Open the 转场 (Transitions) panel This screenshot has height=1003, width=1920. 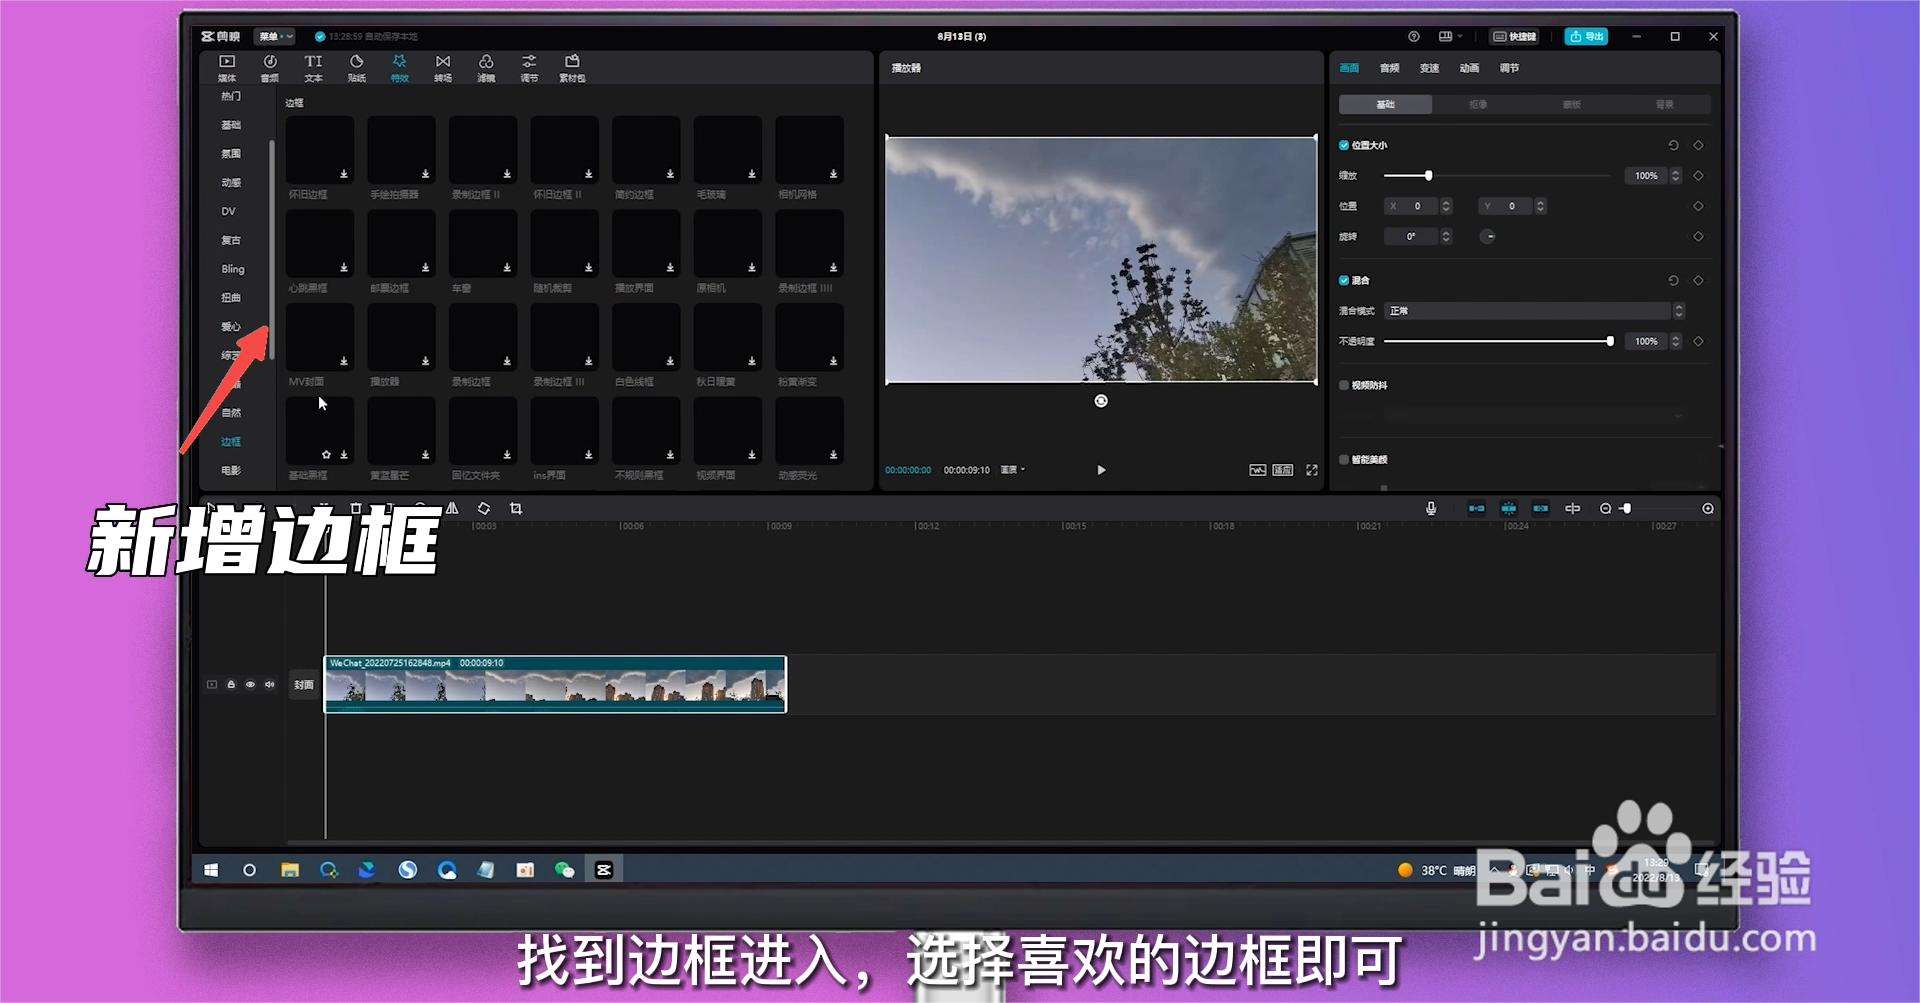click(443, 67)
